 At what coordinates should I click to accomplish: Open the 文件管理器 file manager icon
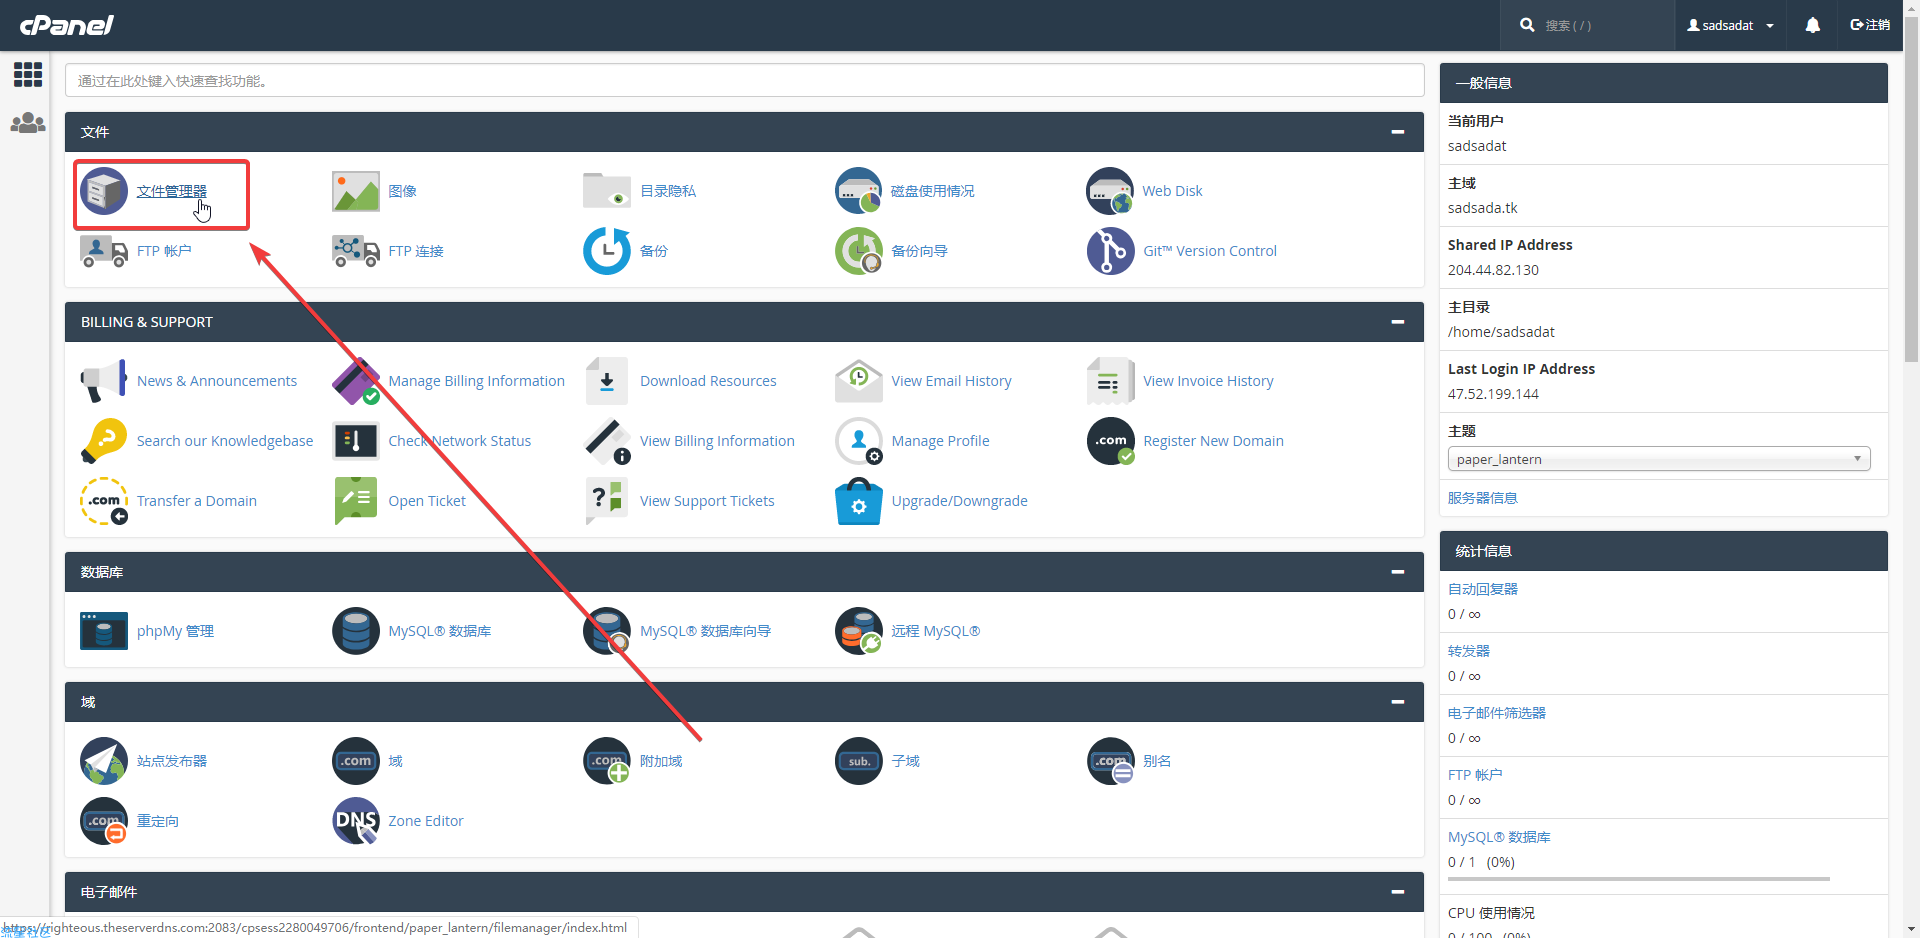[x=104, y=191]
